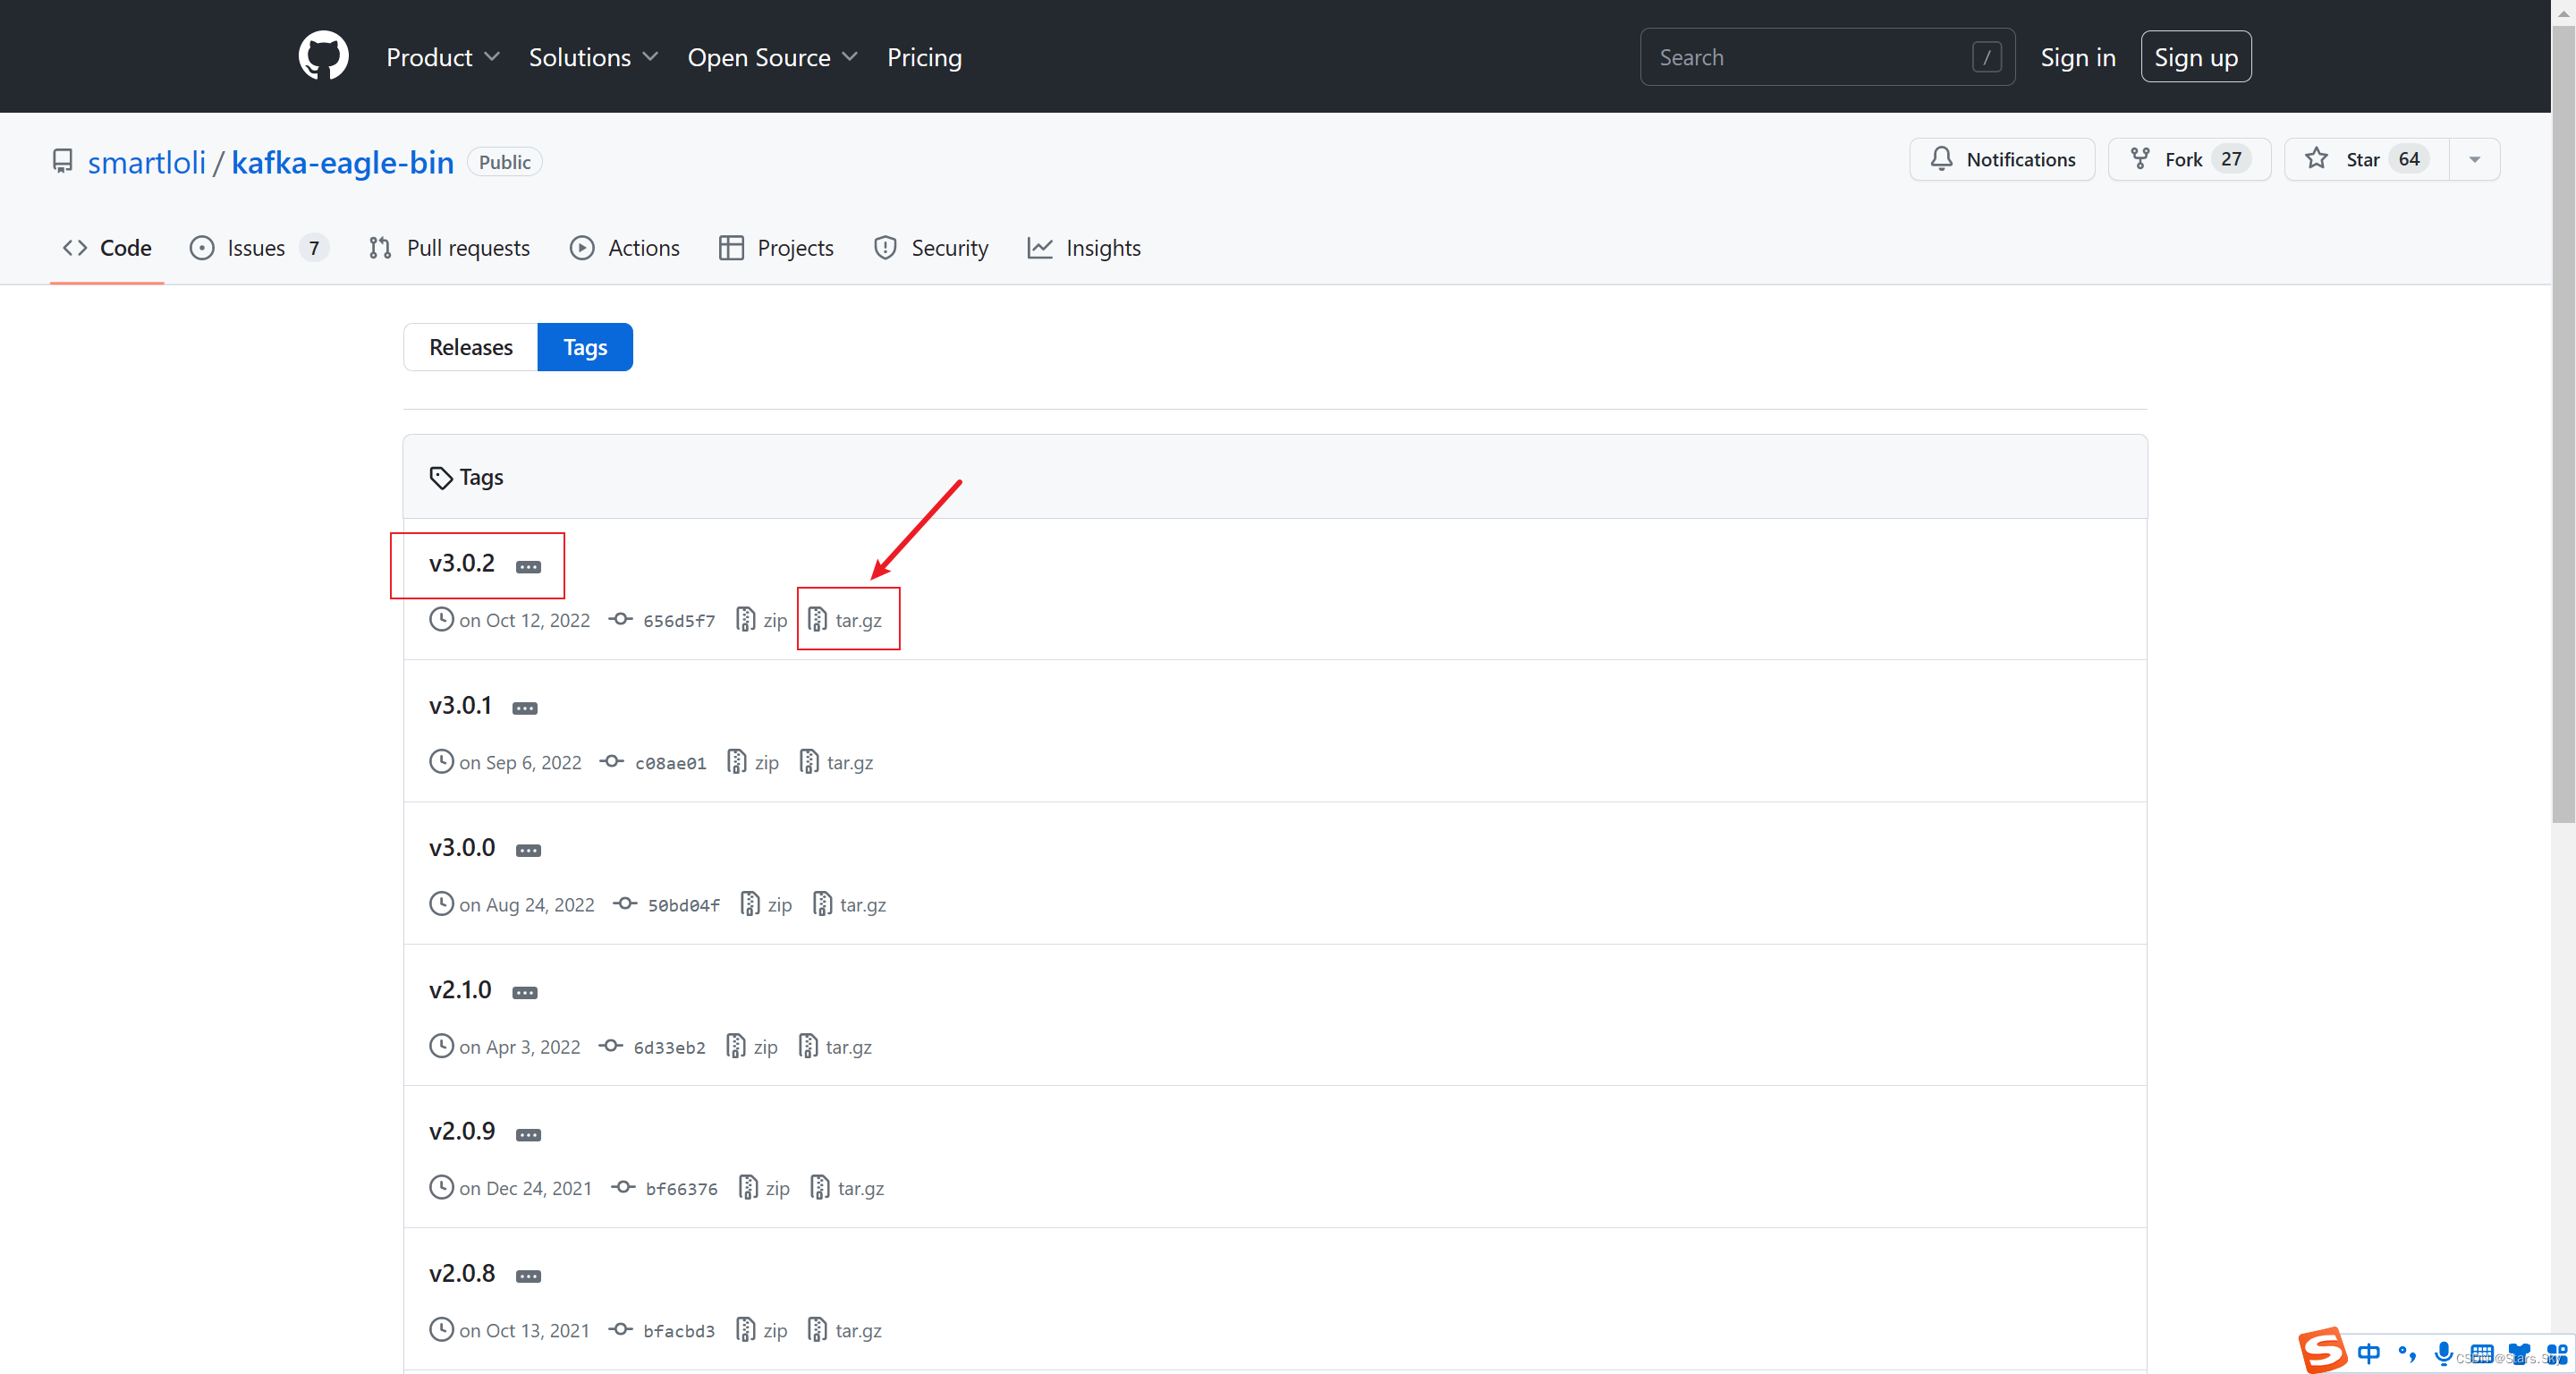Click the Sogou input method S icon
Image resolution: width=2576 pixels, height=1374 pixels.
point(2321,1350)
